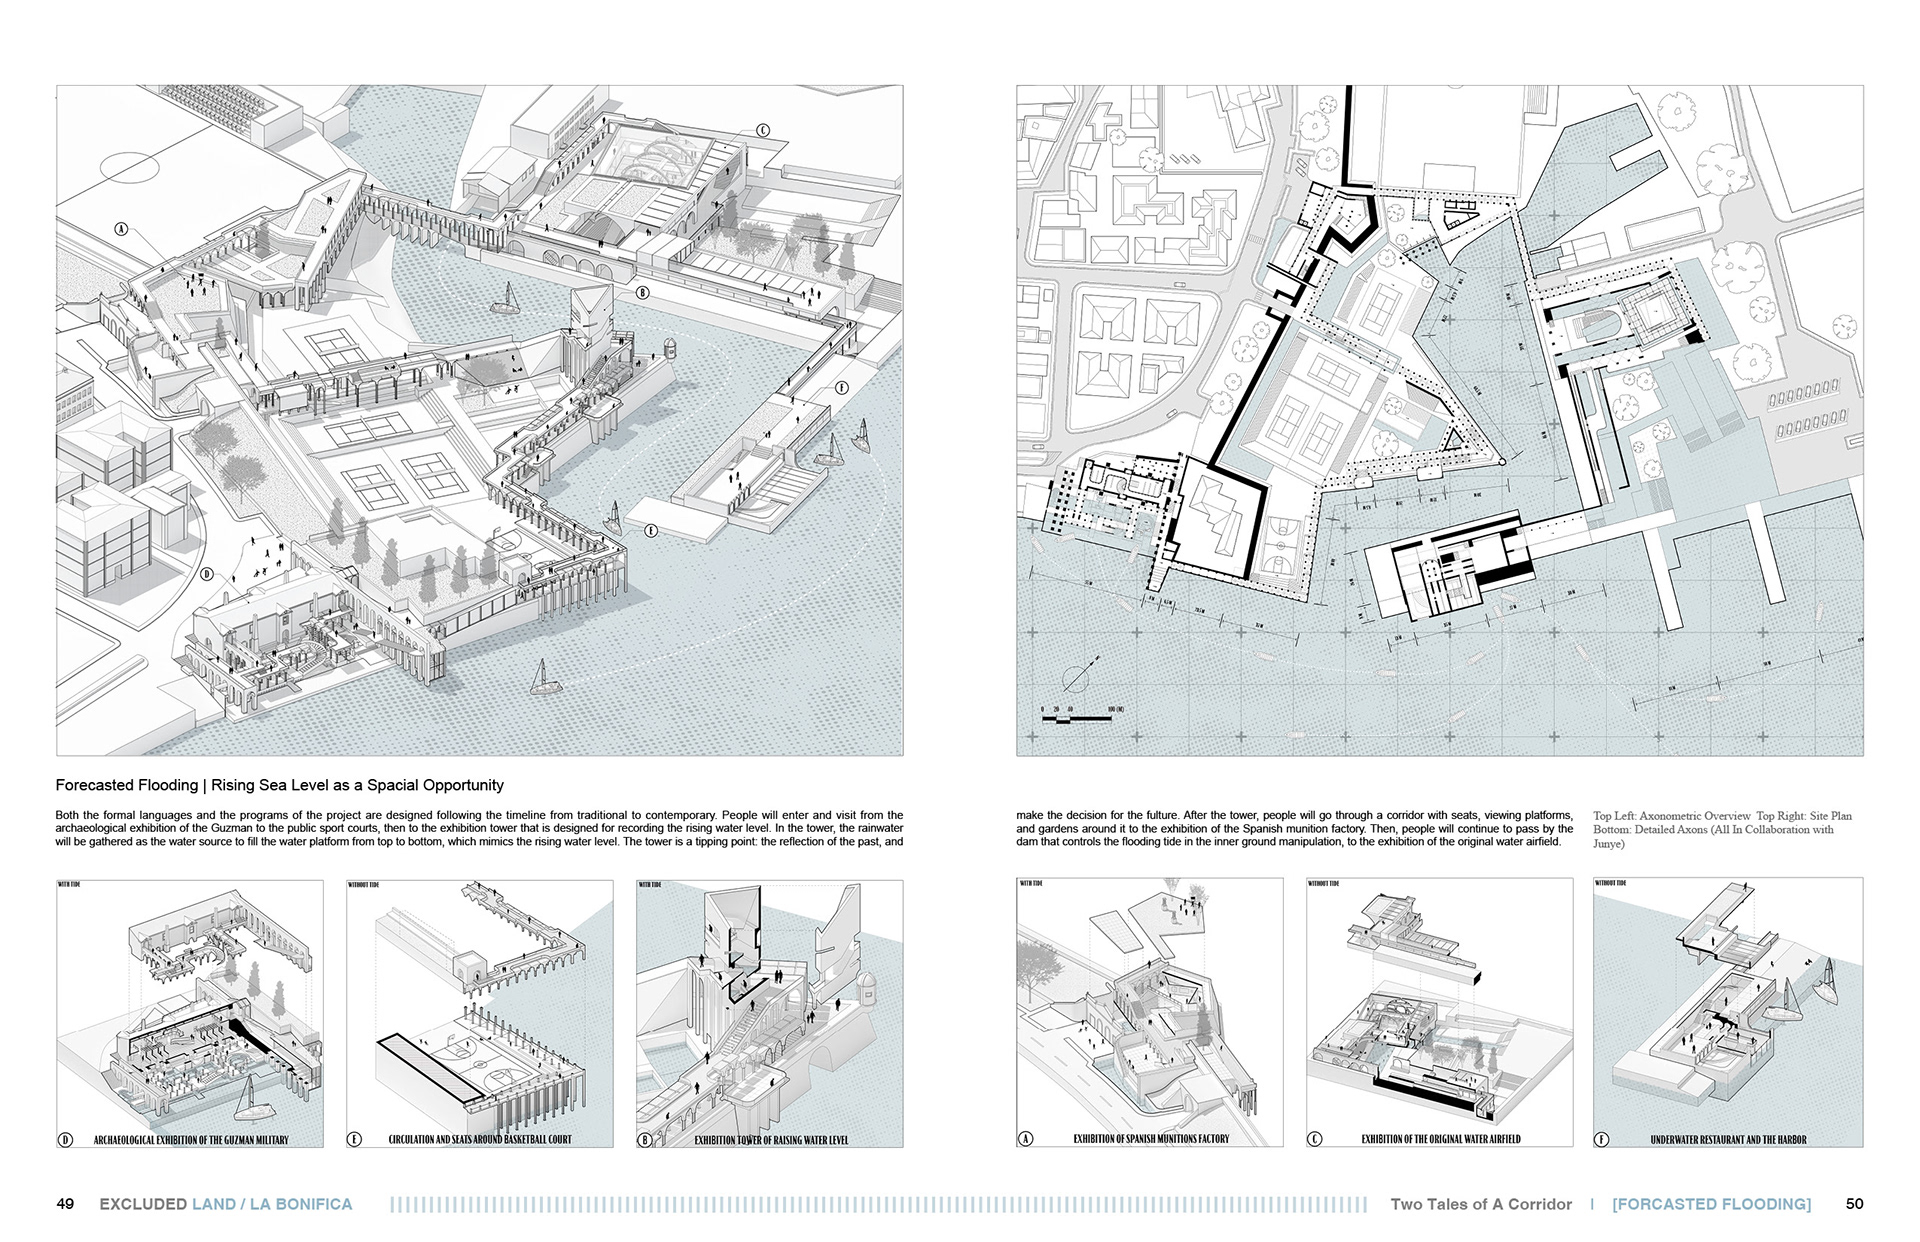Click page number 50 in the footer
Viewport: 1920px width, 1242px height.
pos(1854,1204)
